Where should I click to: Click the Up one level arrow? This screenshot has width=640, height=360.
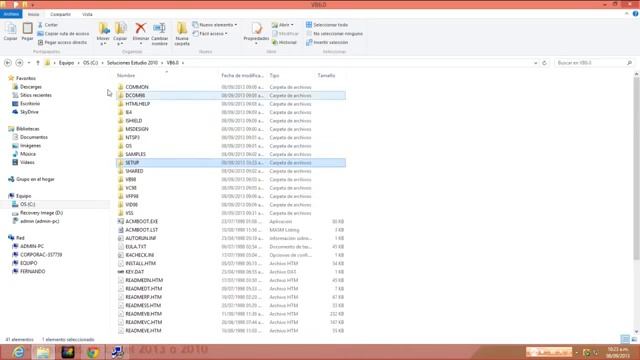pos(38,63)
